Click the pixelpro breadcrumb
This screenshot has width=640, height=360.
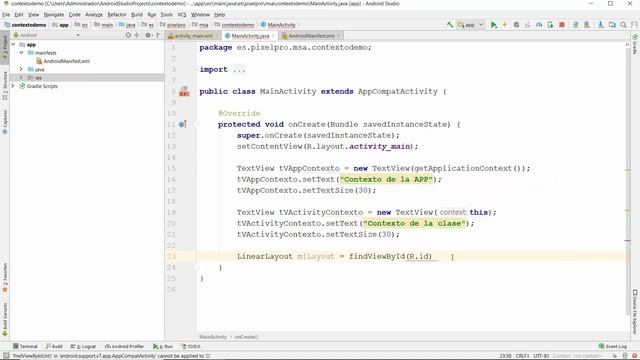click(x=173, y=25)
